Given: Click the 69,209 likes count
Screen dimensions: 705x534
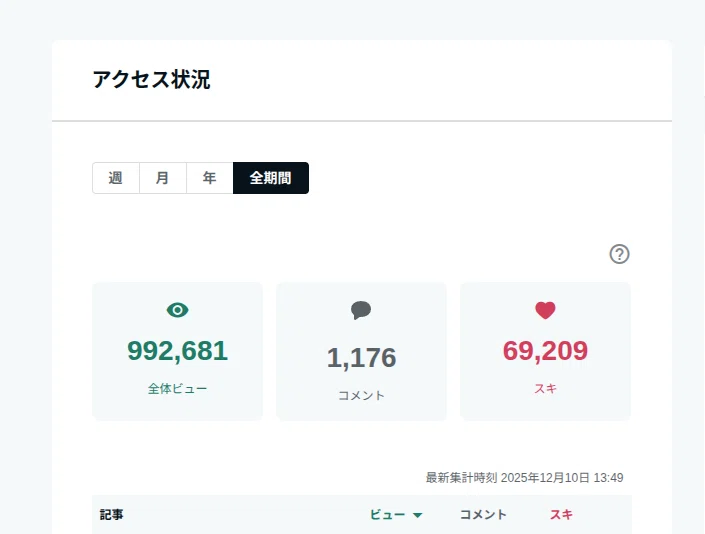Looking at the screenshot, I should point(545,351).
